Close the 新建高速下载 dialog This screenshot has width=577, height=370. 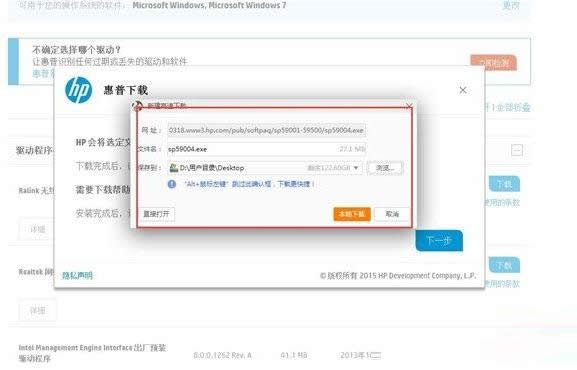[x=409, y=106]
